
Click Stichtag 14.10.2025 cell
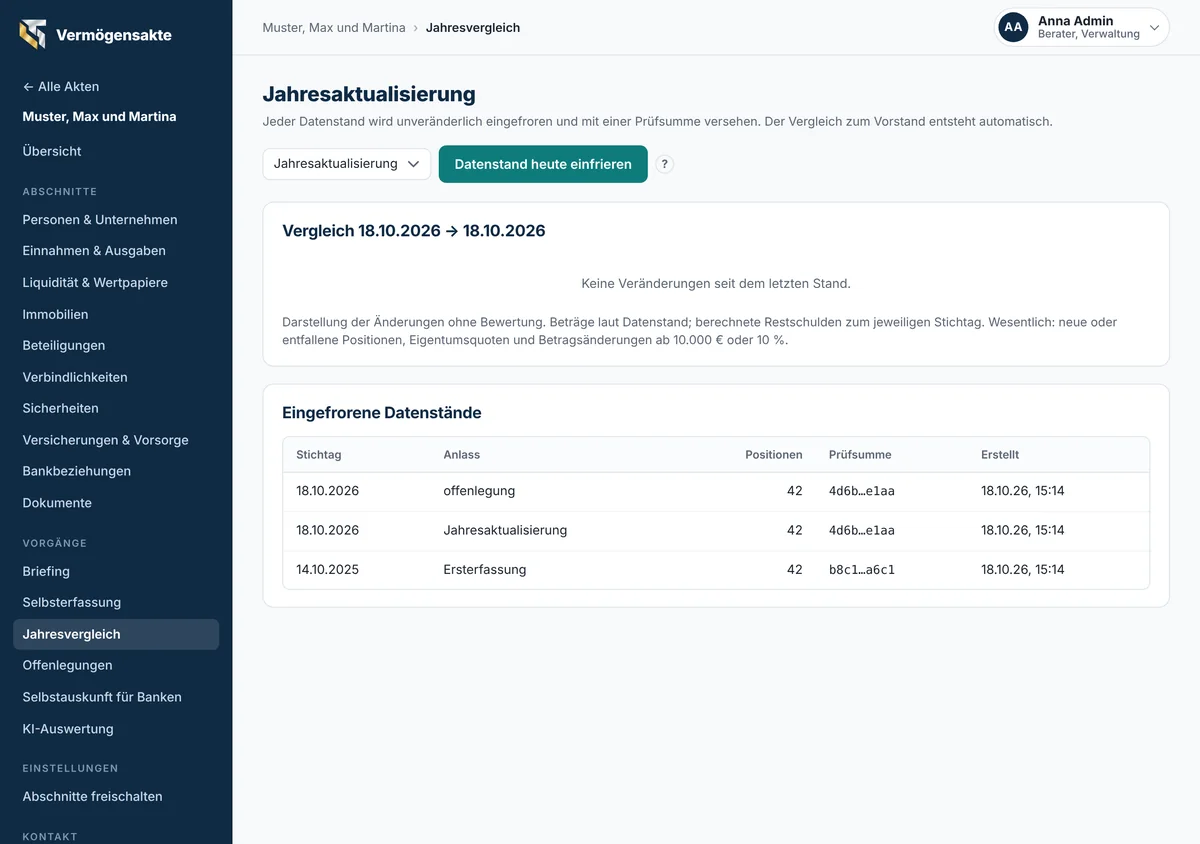327,569
